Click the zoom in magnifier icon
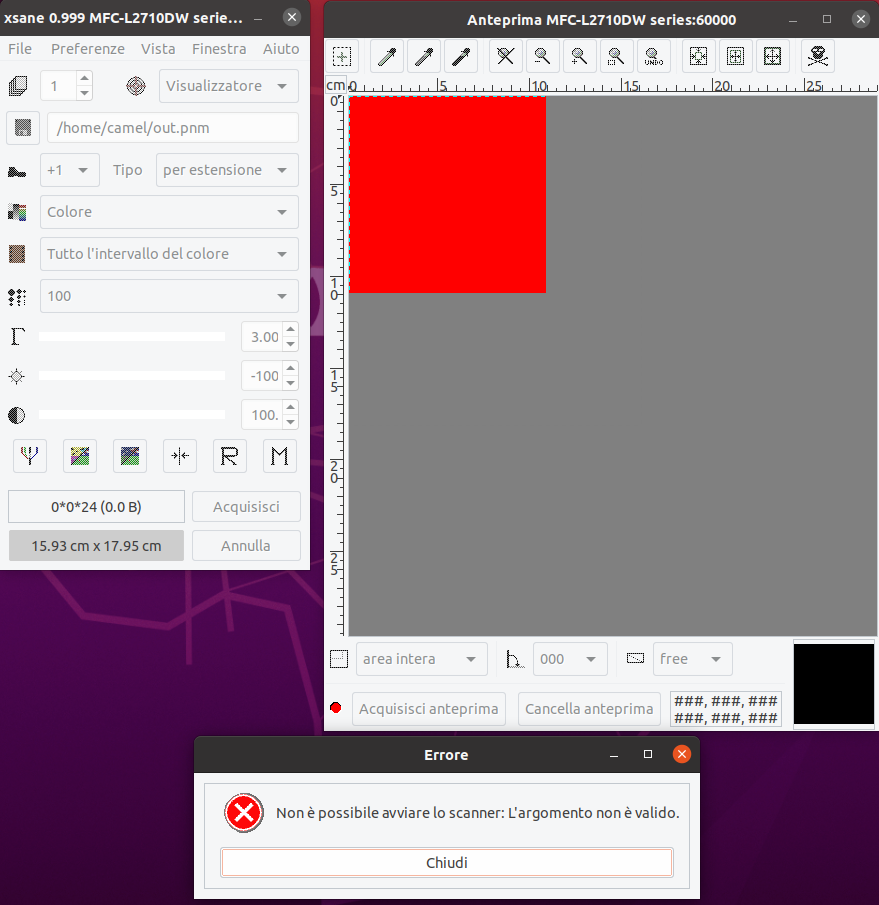Viewport: 879px width, 905px height. click(579, 56)
